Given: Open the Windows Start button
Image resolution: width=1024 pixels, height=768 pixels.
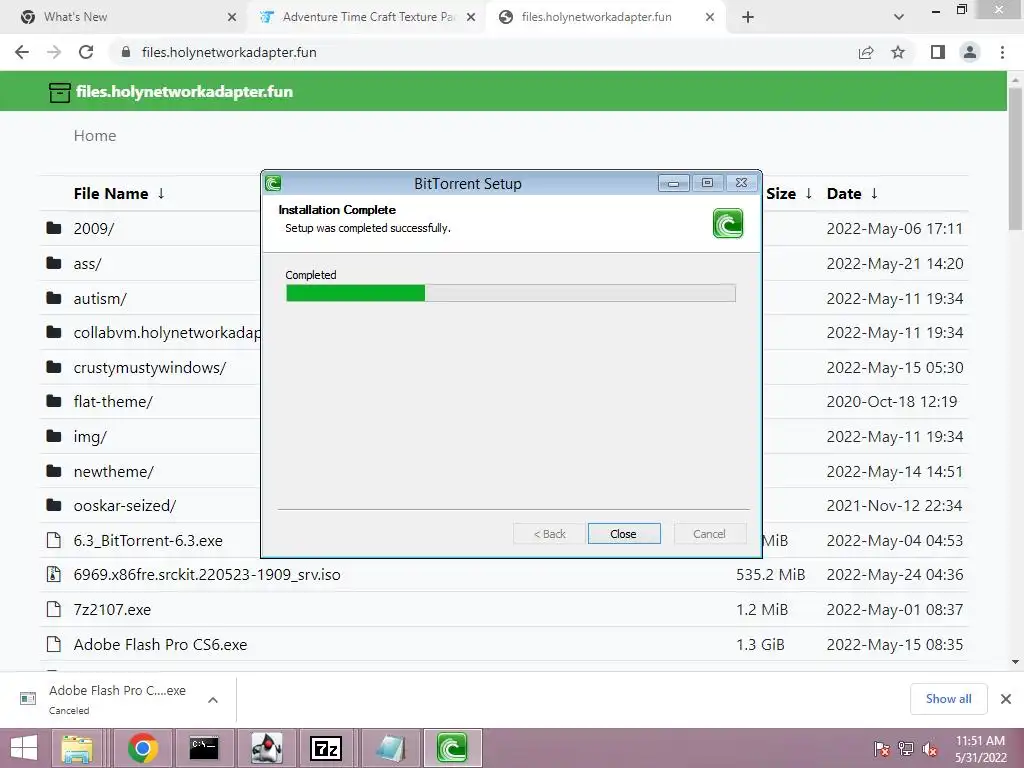Looking at the screenshot, I should coord(24,748).
